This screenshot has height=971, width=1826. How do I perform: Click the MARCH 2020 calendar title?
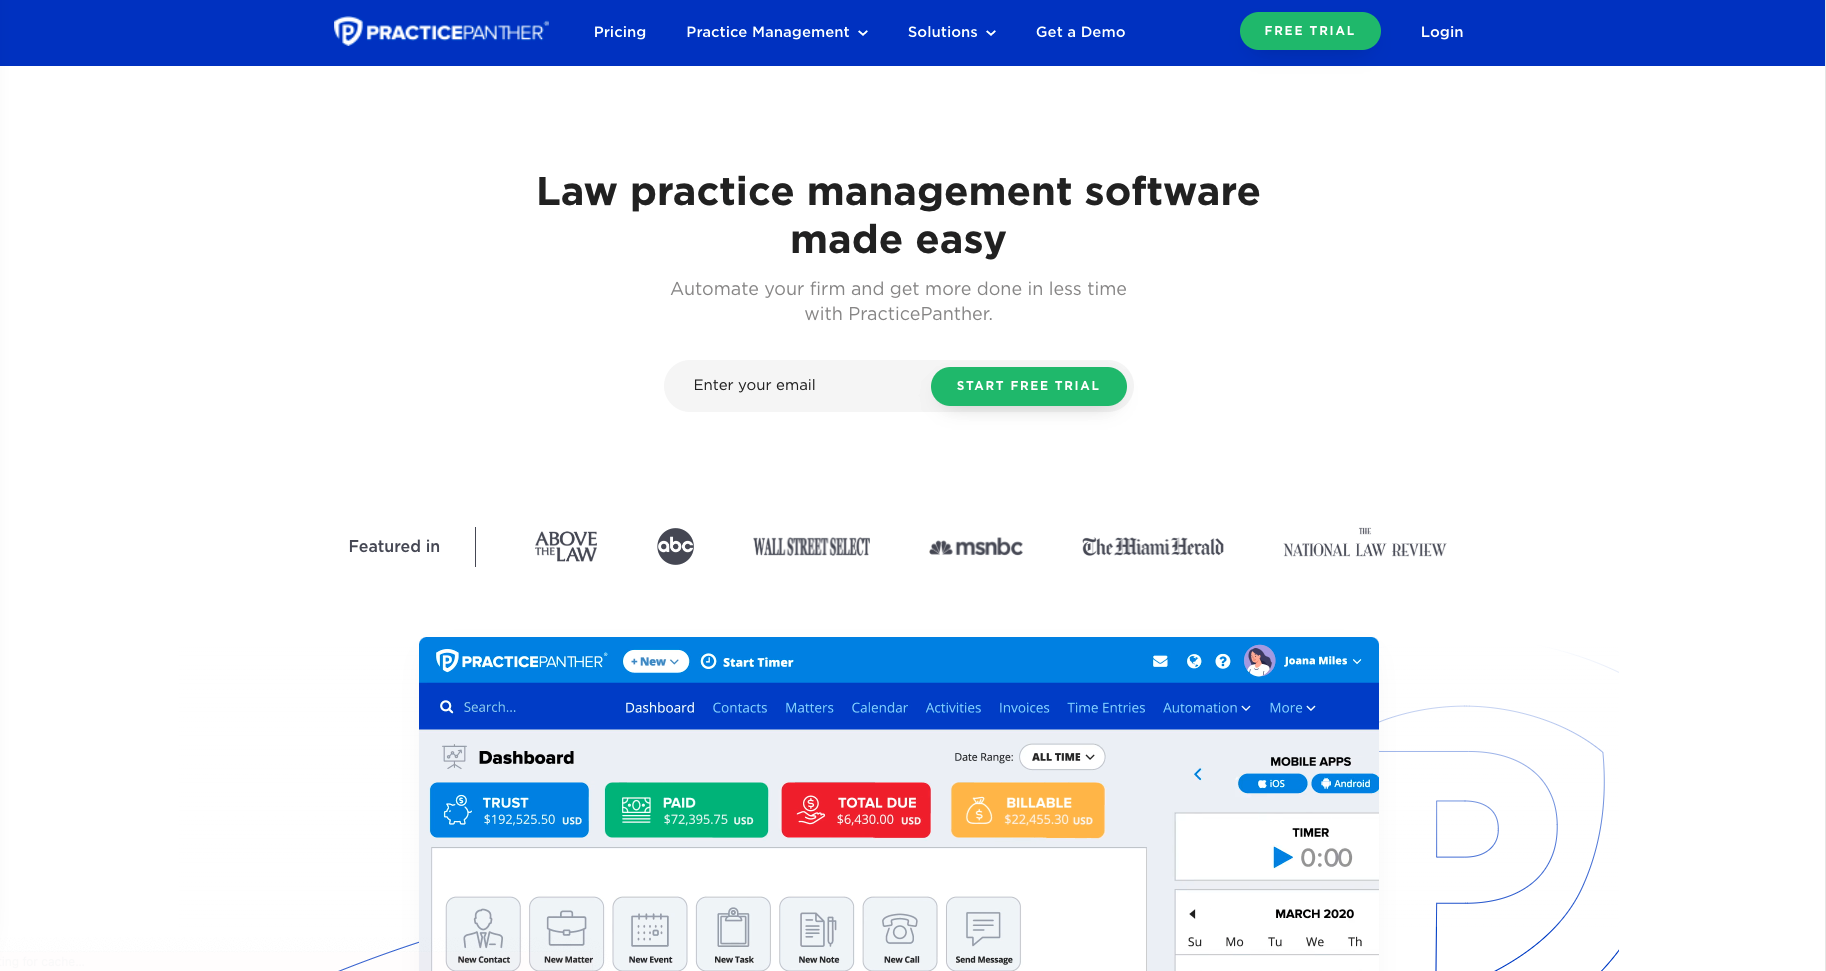tap(1314, 914)
